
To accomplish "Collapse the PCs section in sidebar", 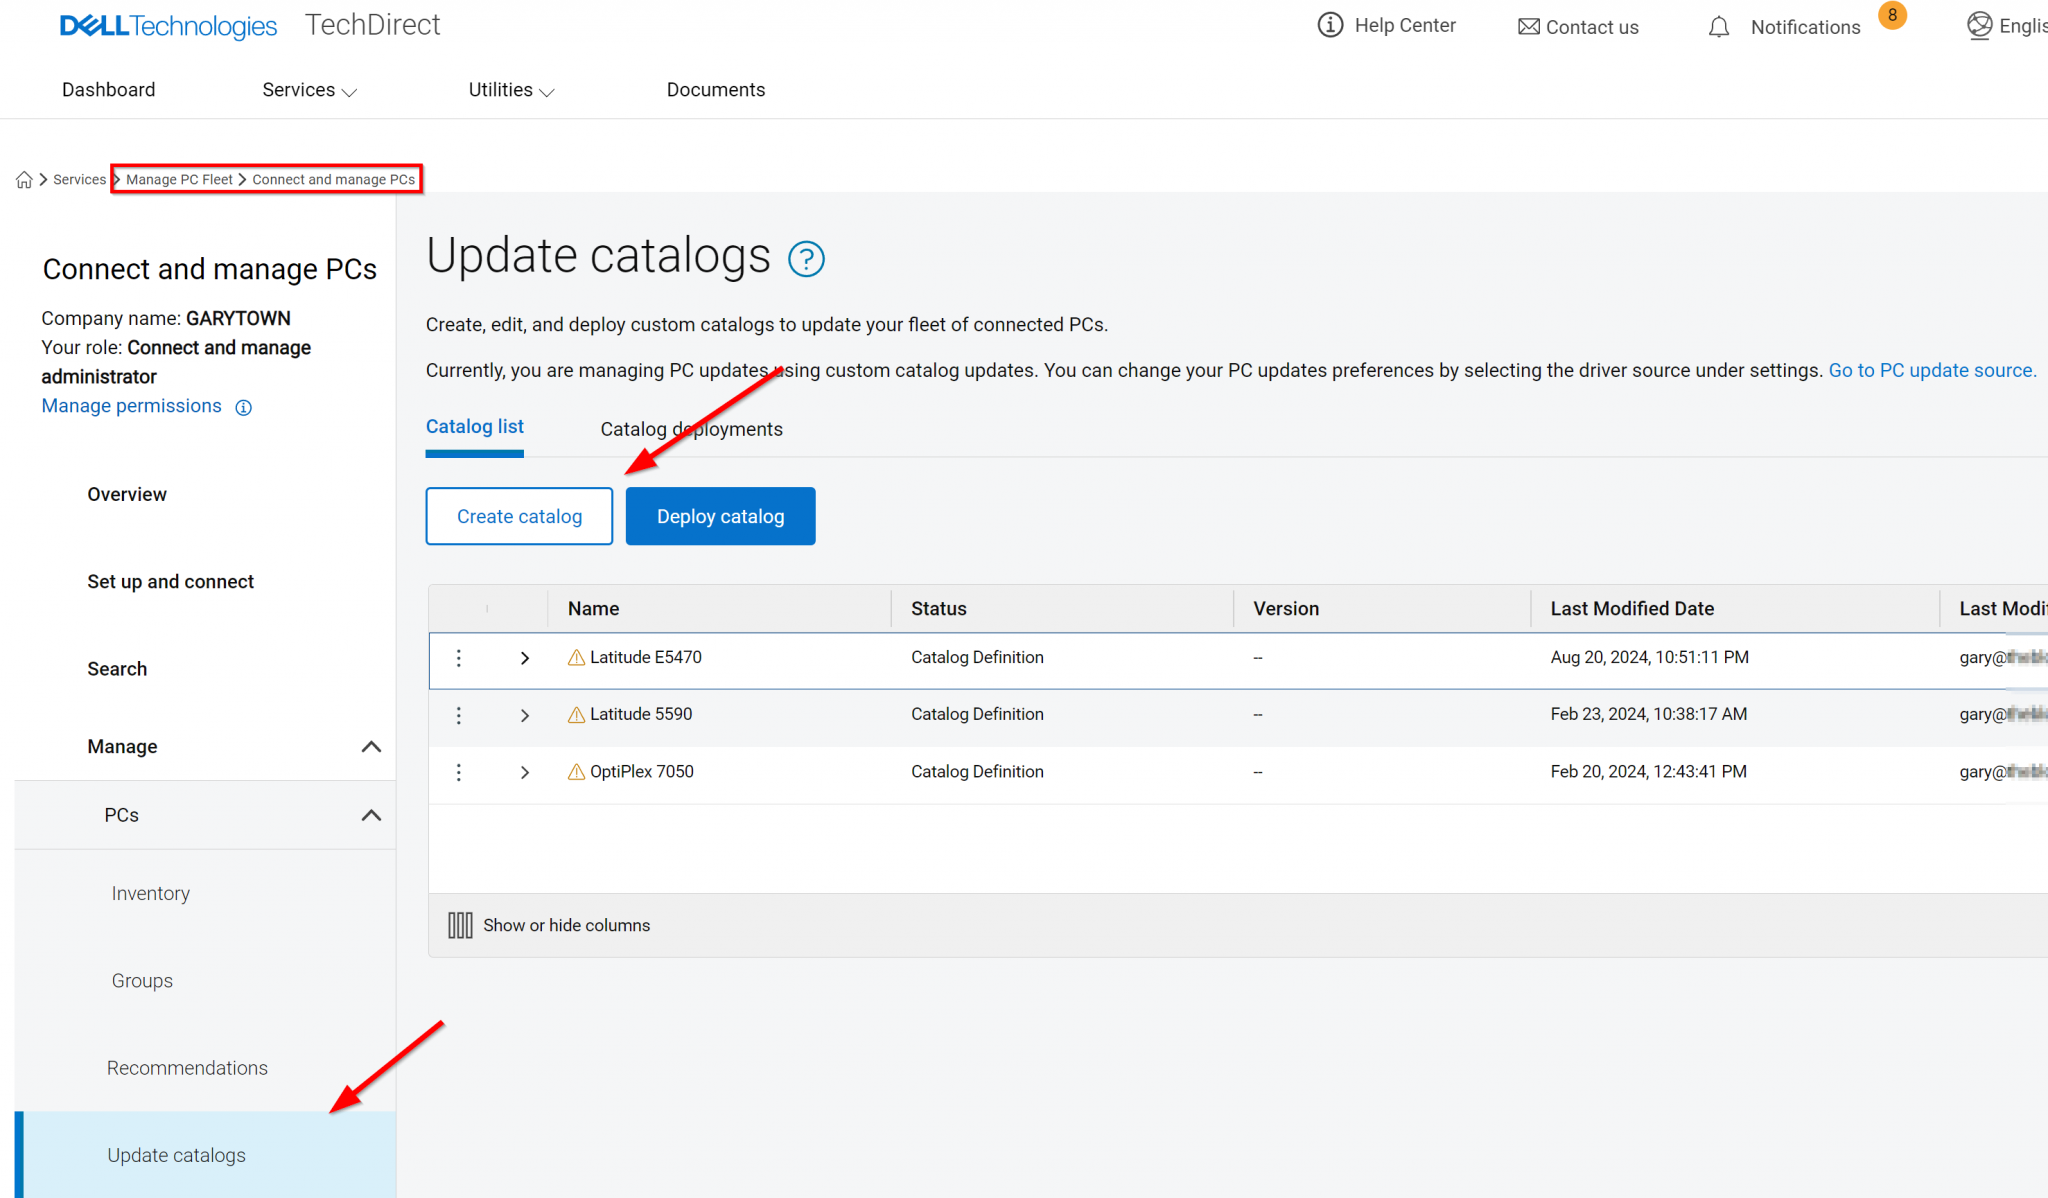I will coord(371,815).
